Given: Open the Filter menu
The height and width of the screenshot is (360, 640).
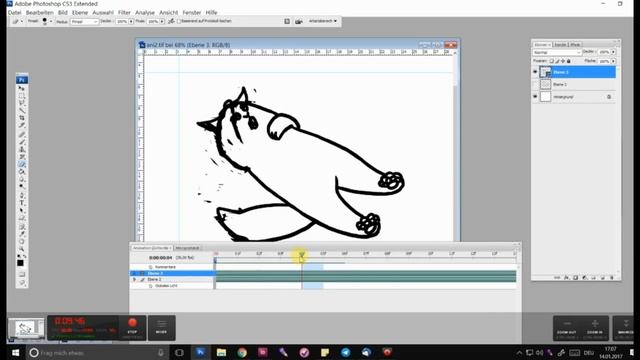Looking at the screenshot, I should tap(124, 13).
